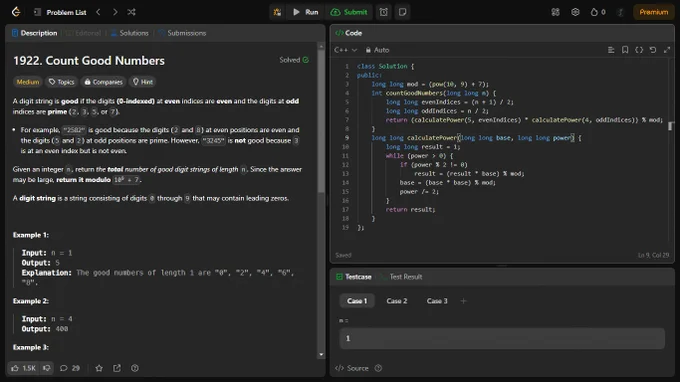The height and width of the screenshot is (382, 680).
Task: Switch to the Testcase tab
Action: coord(353,277)
